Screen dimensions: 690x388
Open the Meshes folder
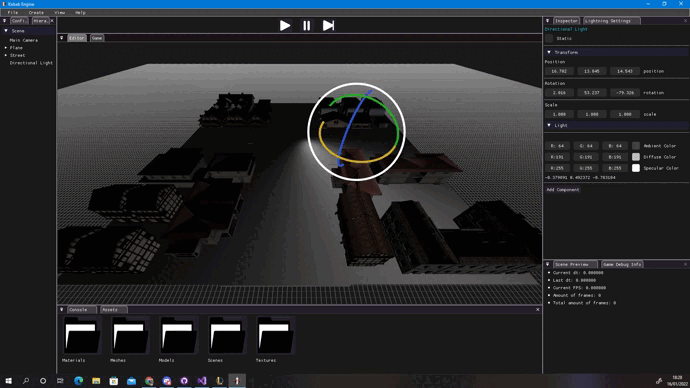pos(131,336)
